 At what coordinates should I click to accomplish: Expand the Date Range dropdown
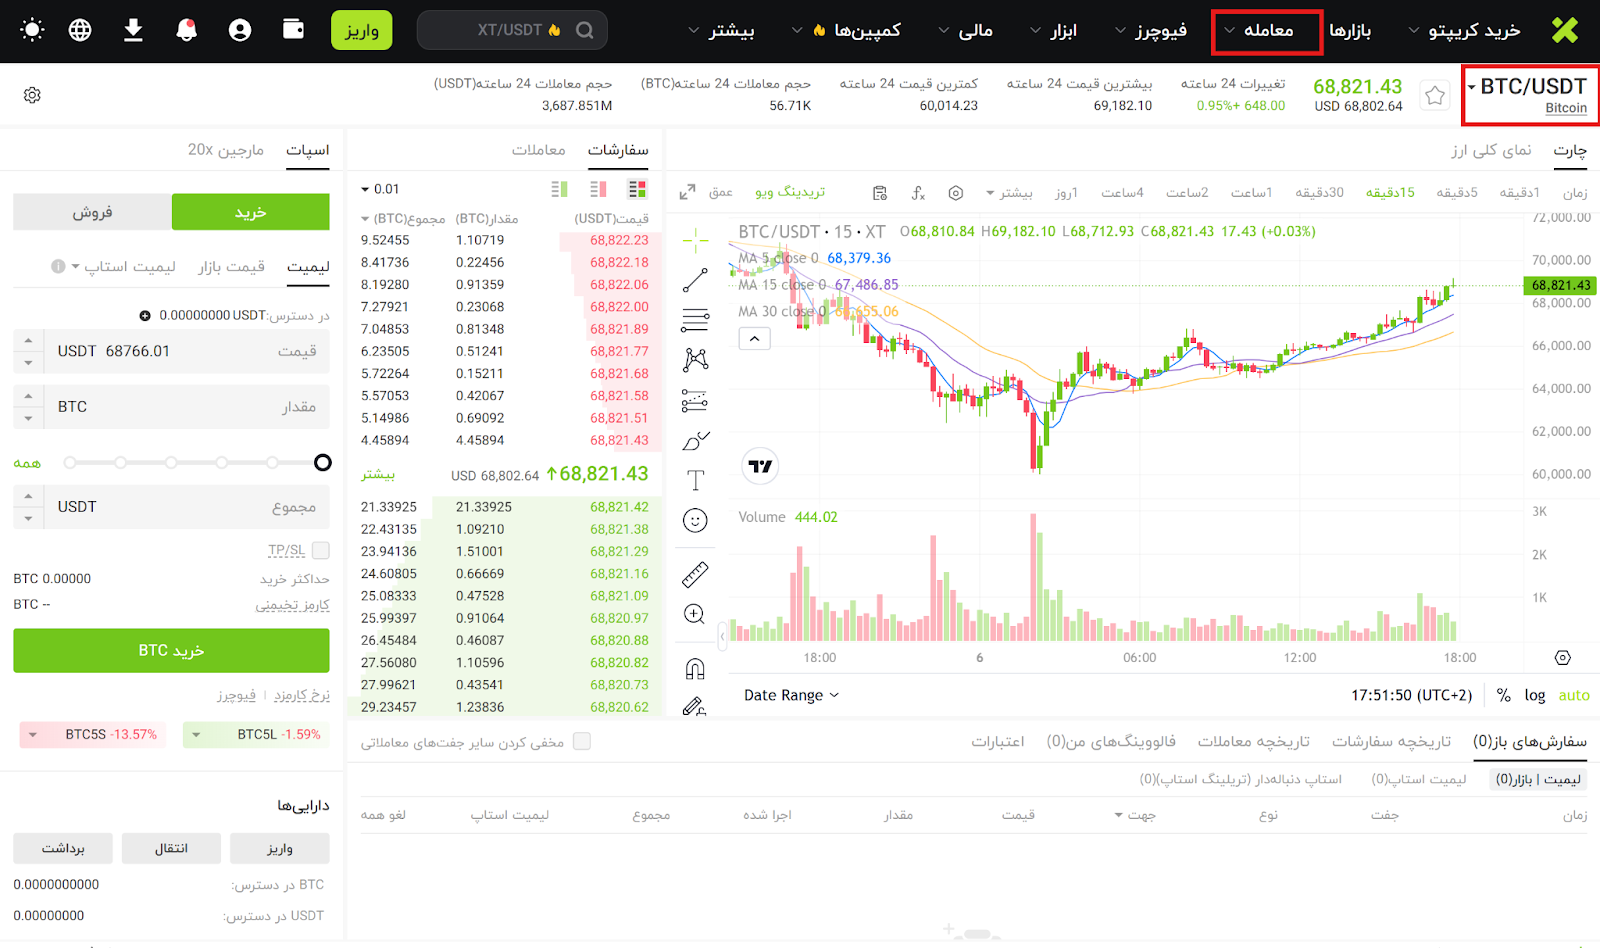pos(791,695)
